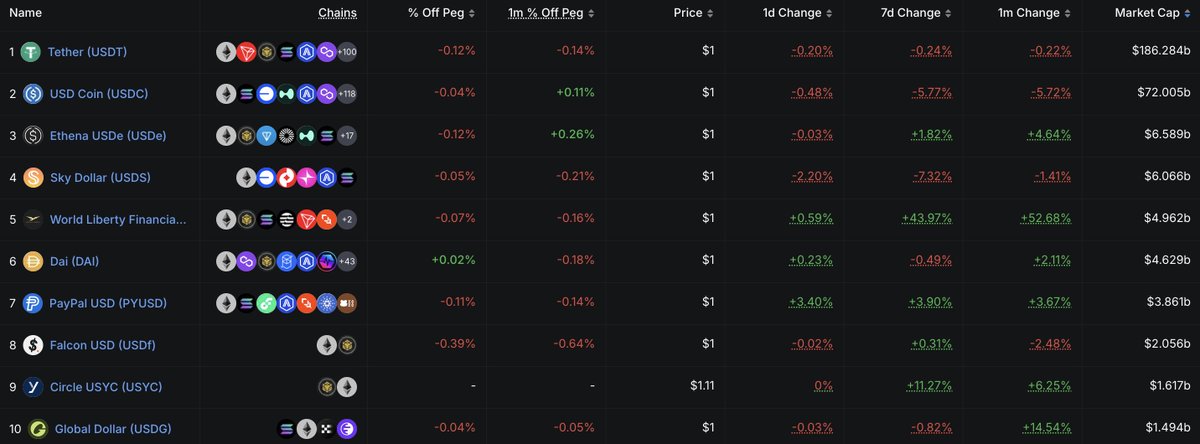Click the Sky Dollar (USDS) logo
Viewport: 1200px width, 444px height.
(x=32, y=177)
